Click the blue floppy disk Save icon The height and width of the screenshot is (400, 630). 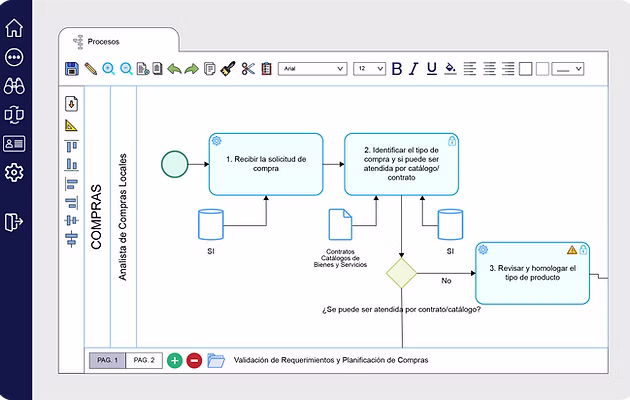point(72,69)
